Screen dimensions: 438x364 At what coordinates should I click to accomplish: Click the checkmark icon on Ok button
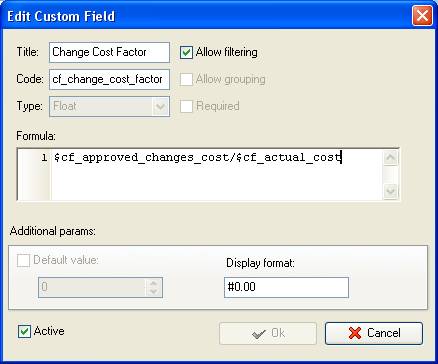tap(259, 333)
